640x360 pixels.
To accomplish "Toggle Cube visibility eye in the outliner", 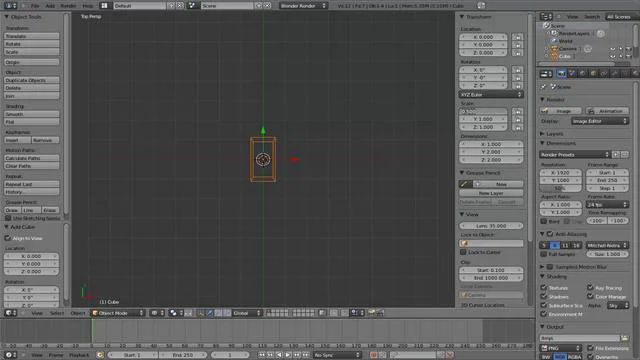I will tap(613, 56).
